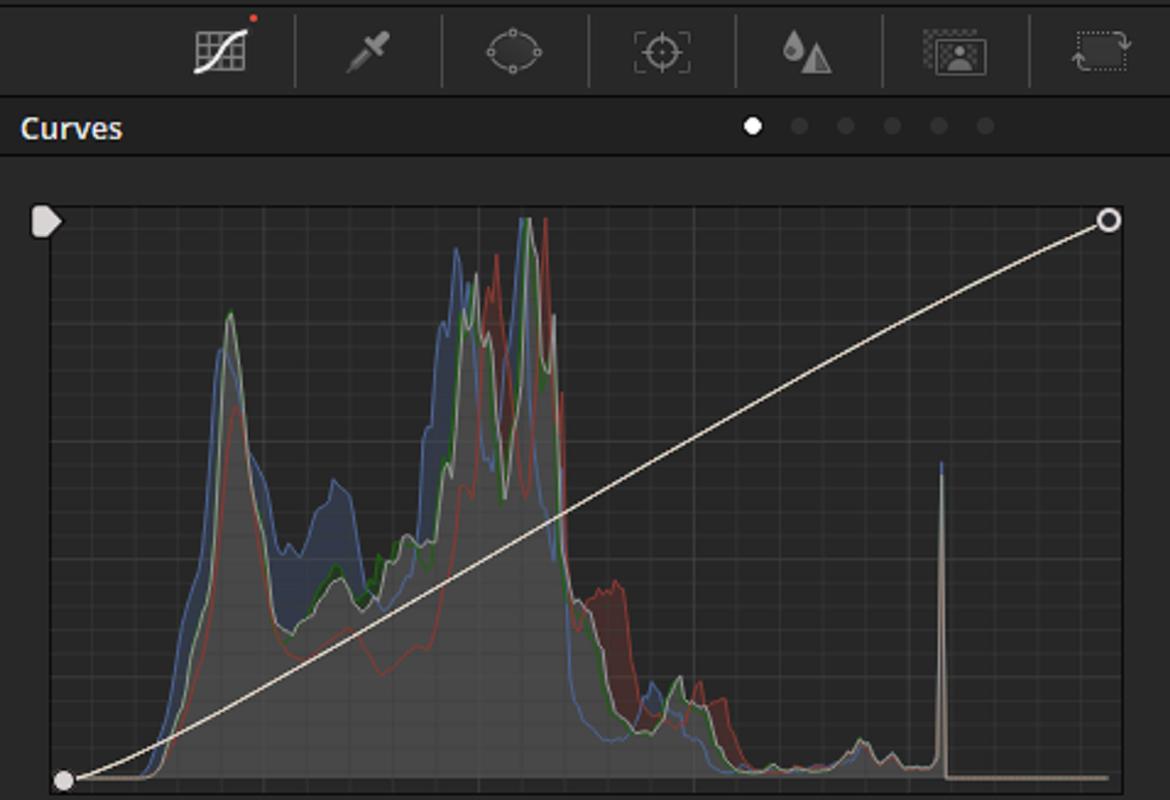The image size is (1170, 800).
Task: Open the Blur and Sharpen palette
Action: point(807,51)
